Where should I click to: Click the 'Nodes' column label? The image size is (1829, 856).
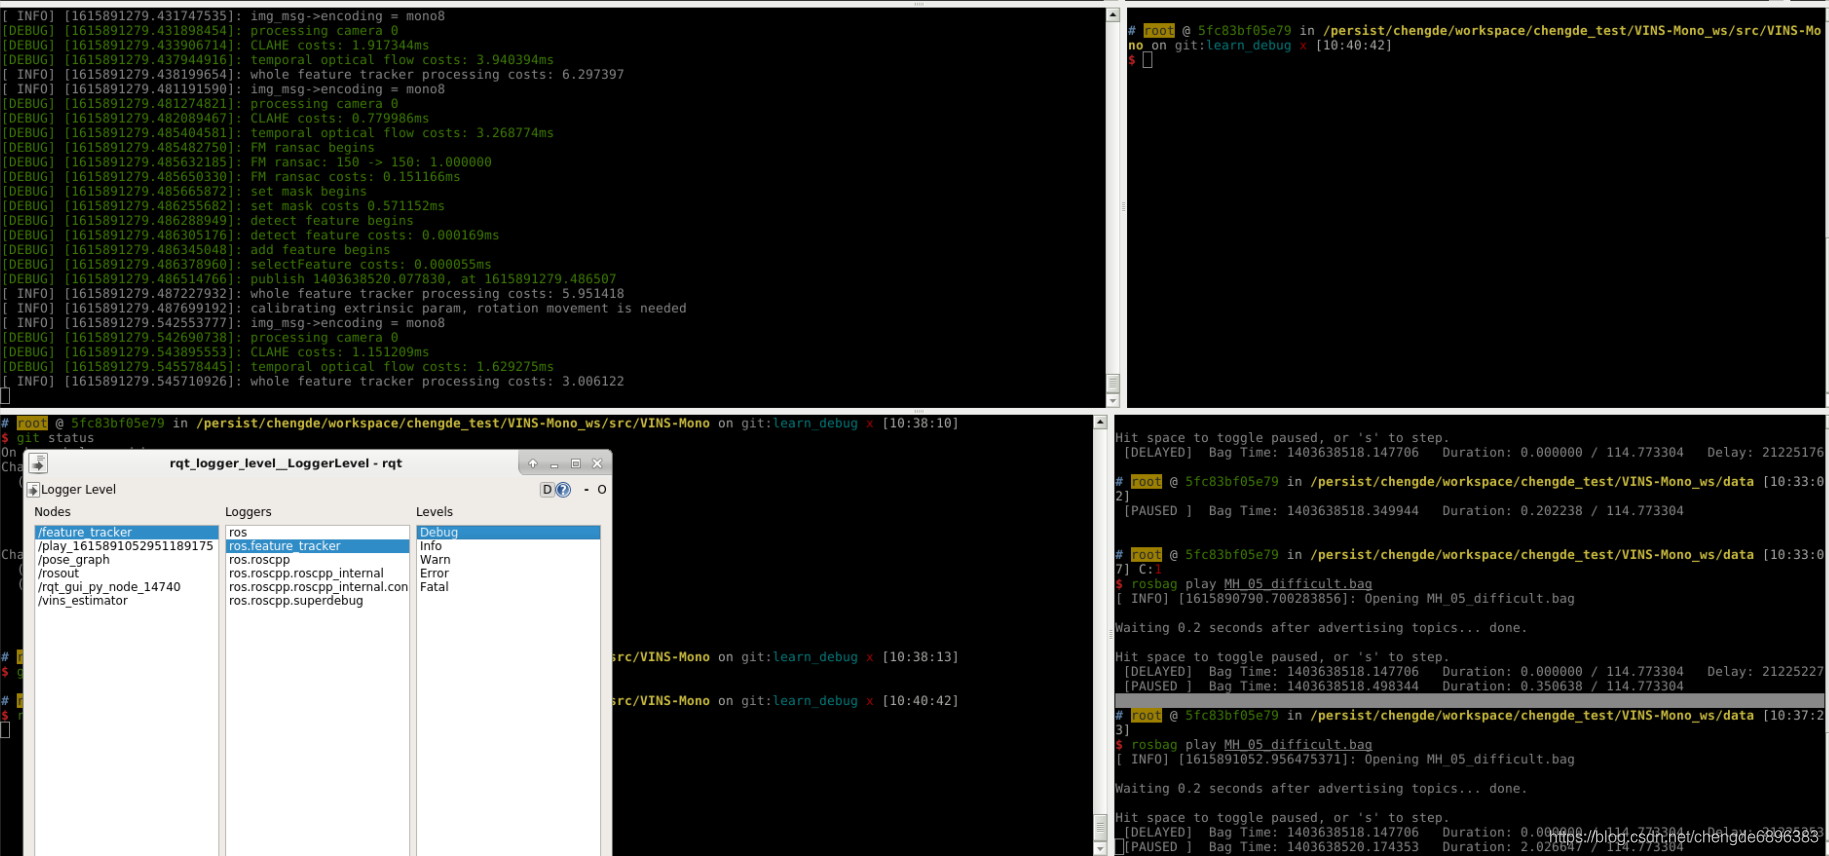52,512
